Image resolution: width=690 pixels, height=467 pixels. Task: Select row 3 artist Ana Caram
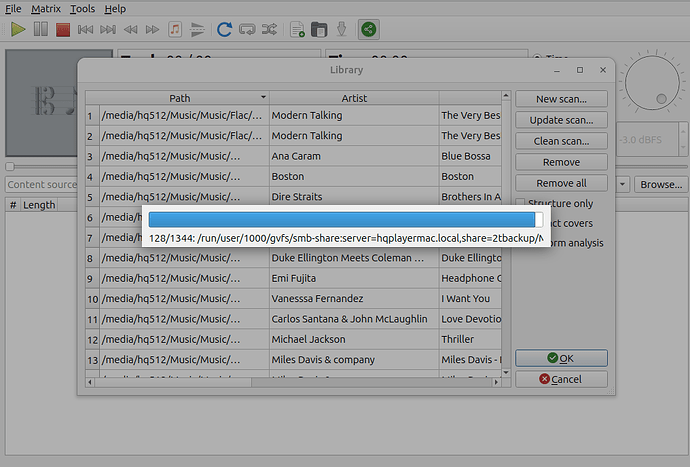354,156
